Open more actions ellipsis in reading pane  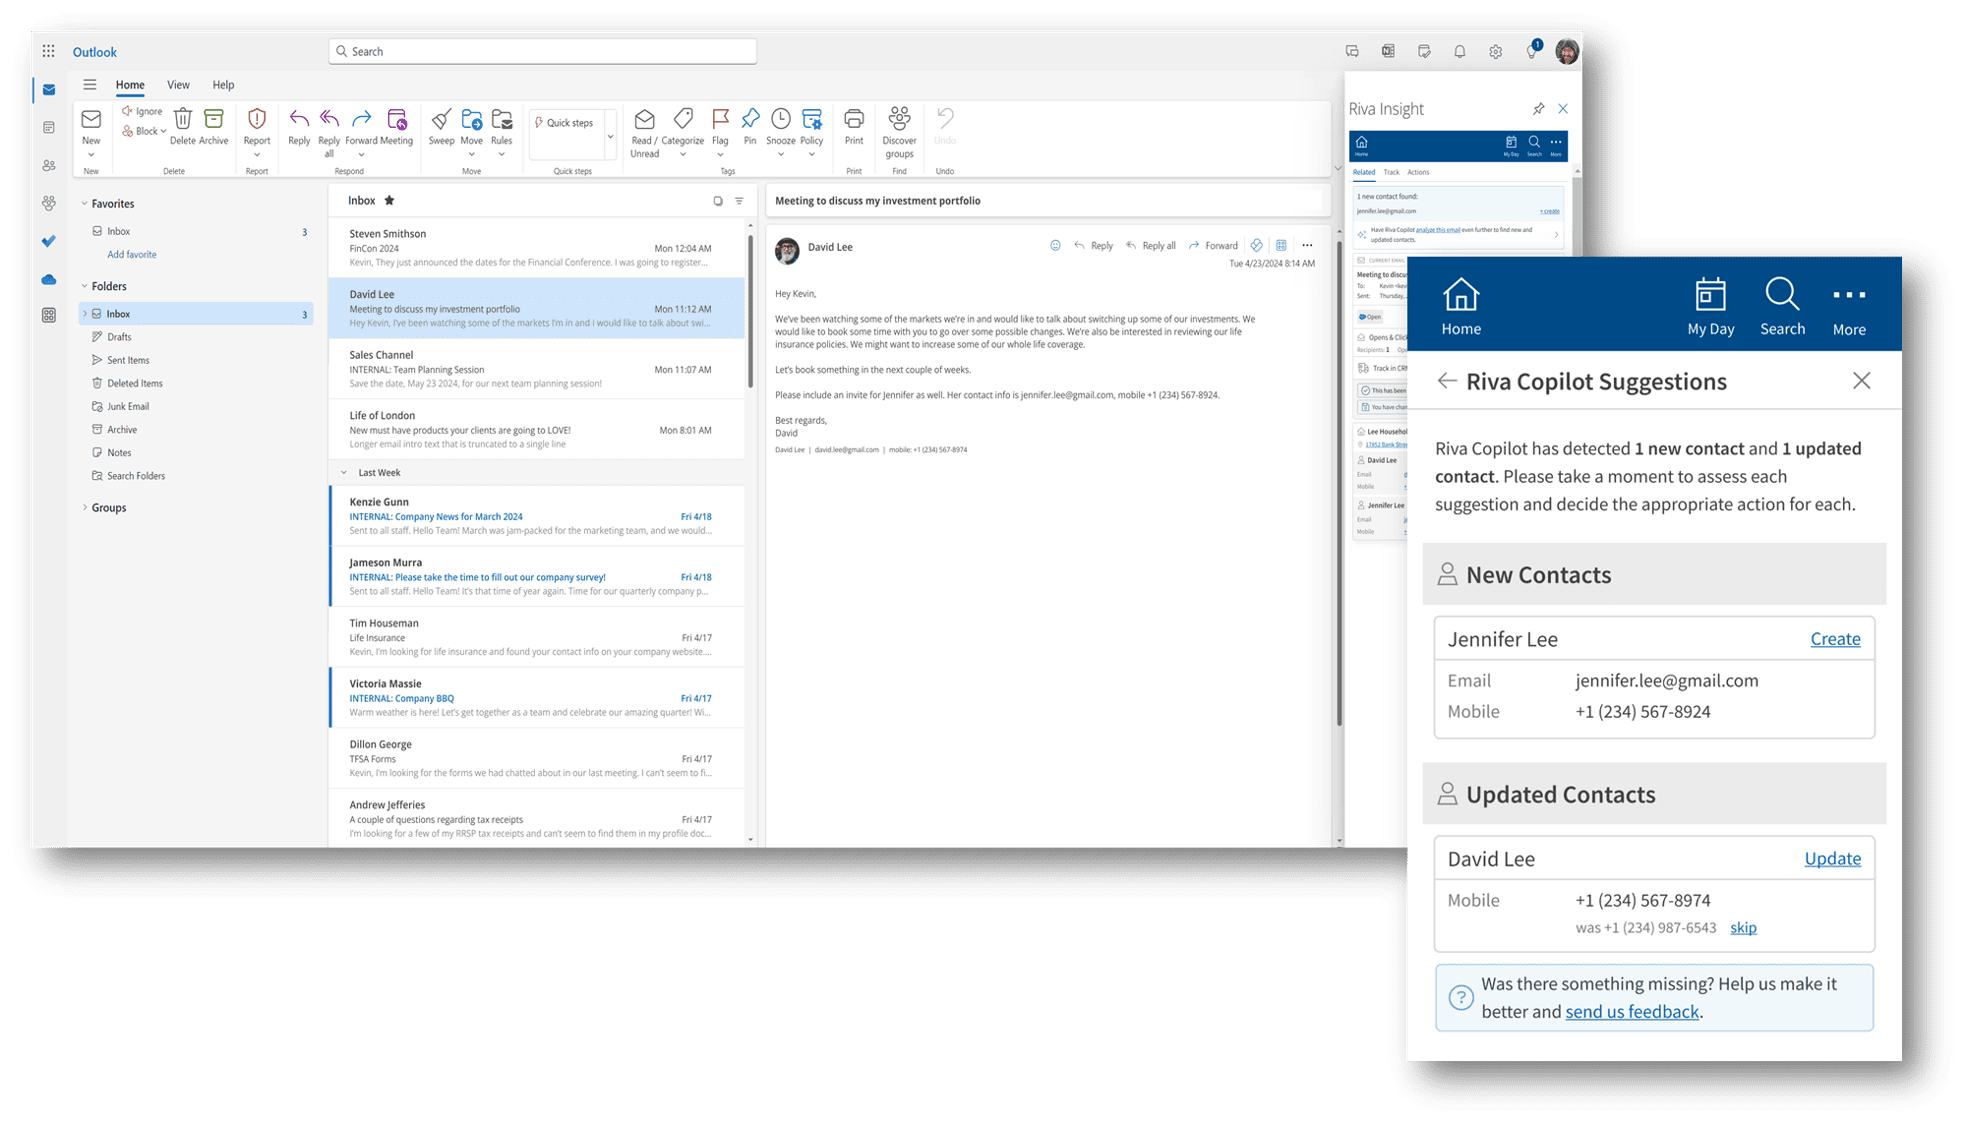pos(1307,246)
